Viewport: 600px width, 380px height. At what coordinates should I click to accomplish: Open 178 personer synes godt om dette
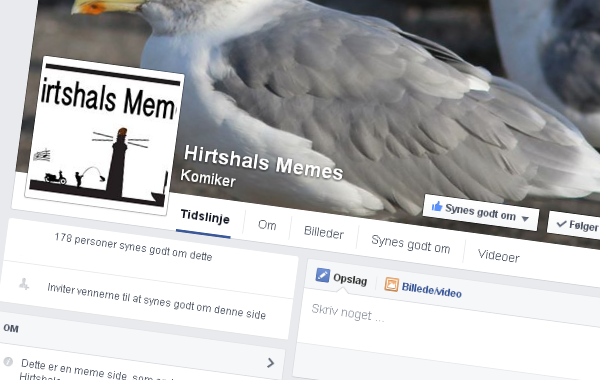133,247
